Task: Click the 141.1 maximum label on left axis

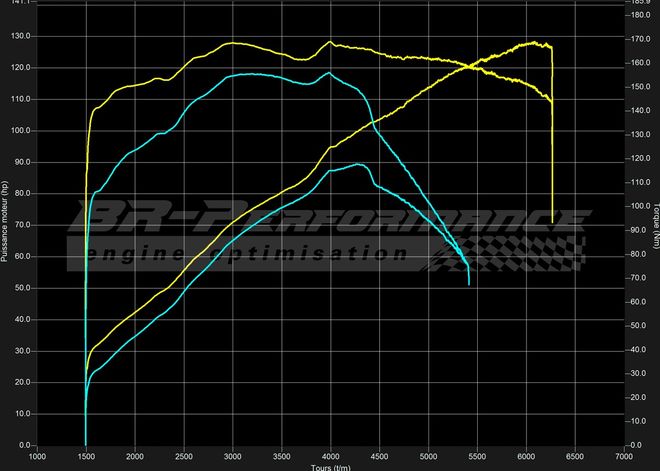Action: tap(19, 3)
